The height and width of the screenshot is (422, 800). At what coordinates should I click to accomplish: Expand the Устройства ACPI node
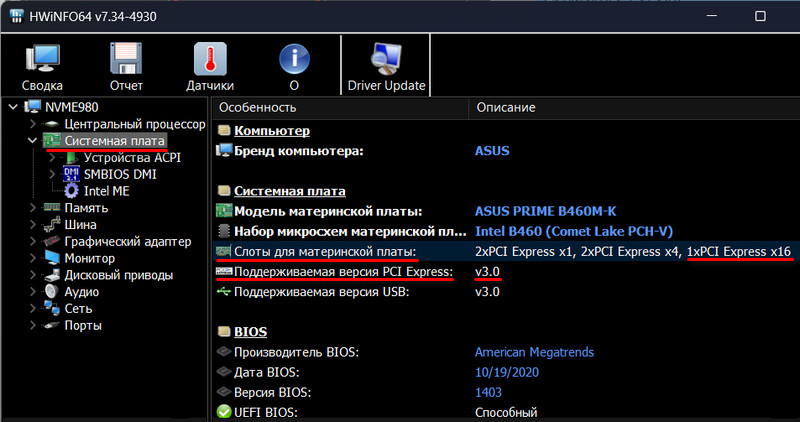coord(52,158)
